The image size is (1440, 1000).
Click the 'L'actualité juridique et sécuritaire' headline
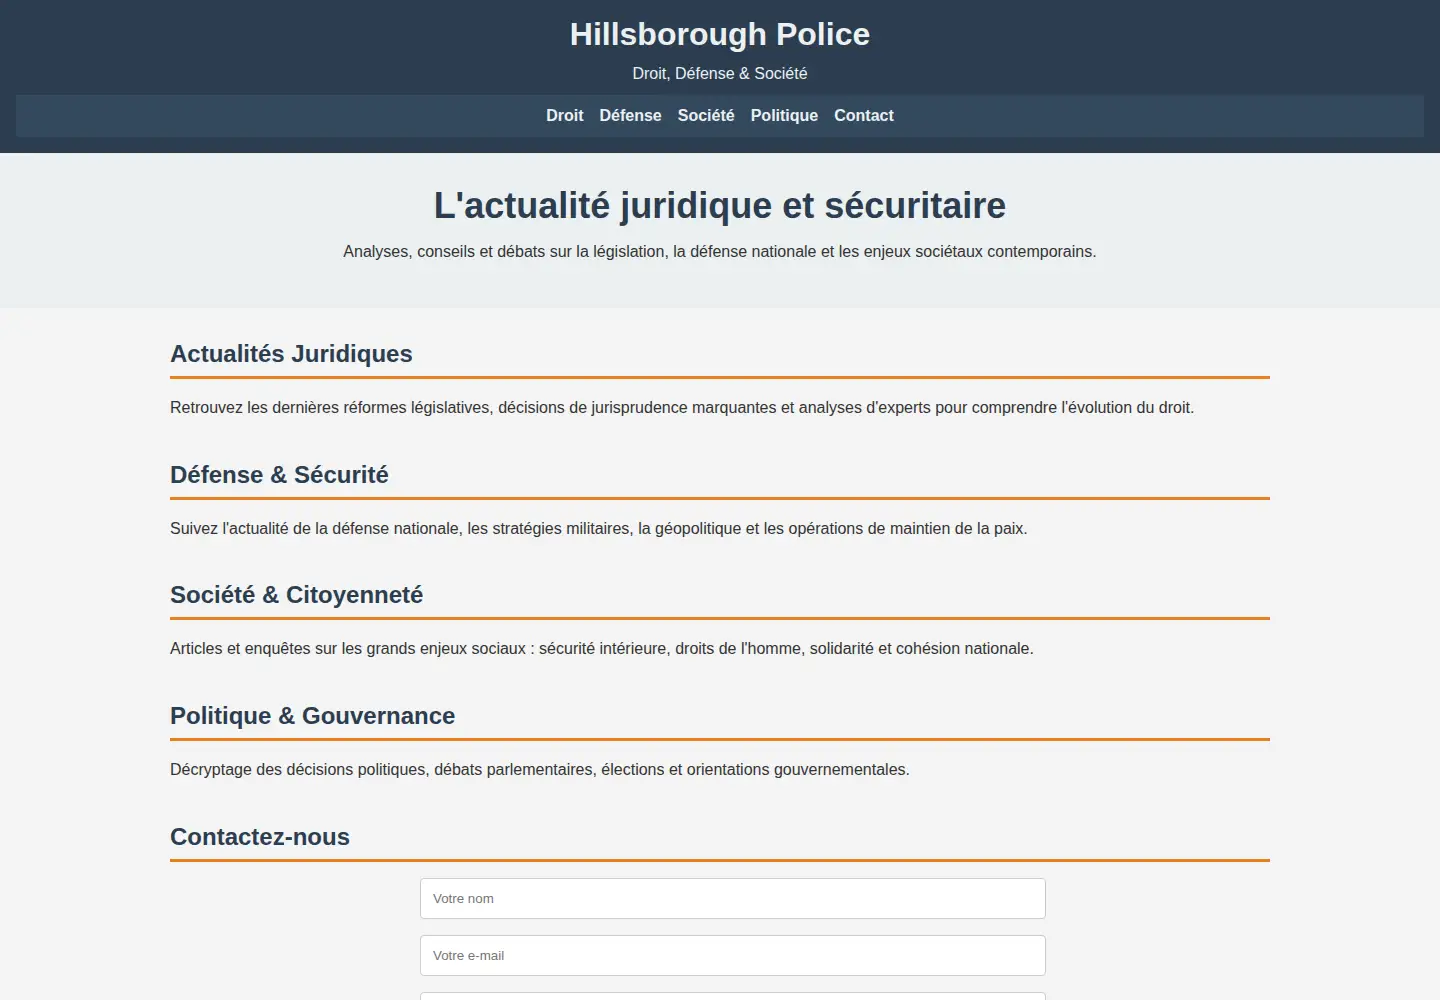720,205
